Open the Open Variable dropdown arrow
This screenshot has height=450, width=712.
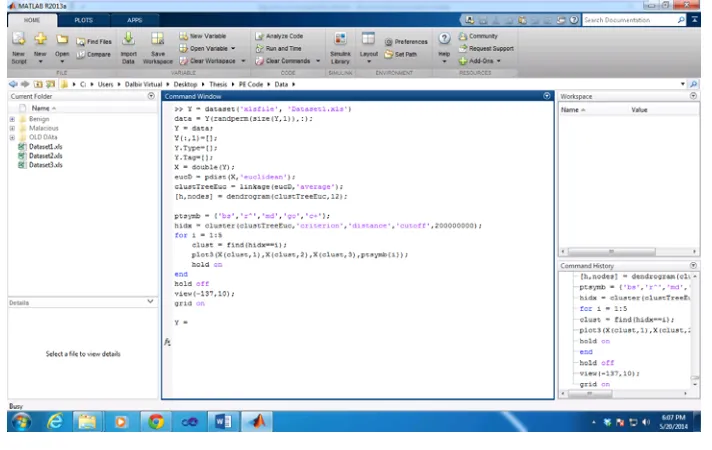(x=233, y=48)
